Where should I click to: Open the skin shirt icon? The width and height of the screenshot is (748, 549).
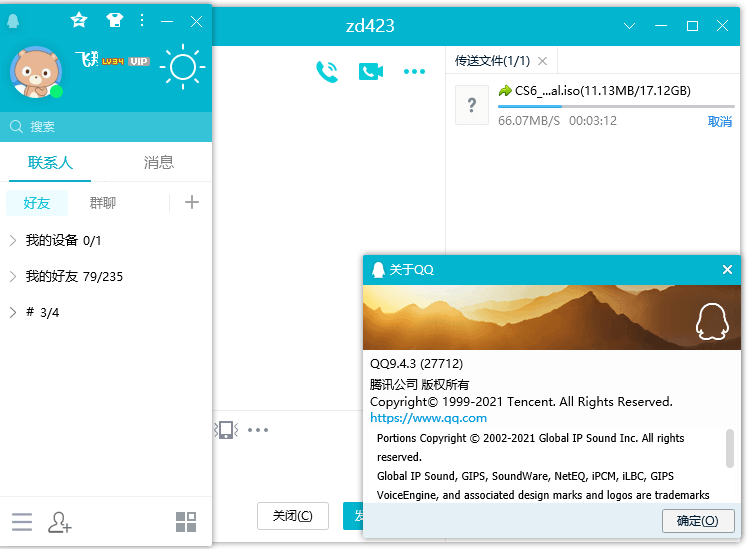tap(114, 20)
